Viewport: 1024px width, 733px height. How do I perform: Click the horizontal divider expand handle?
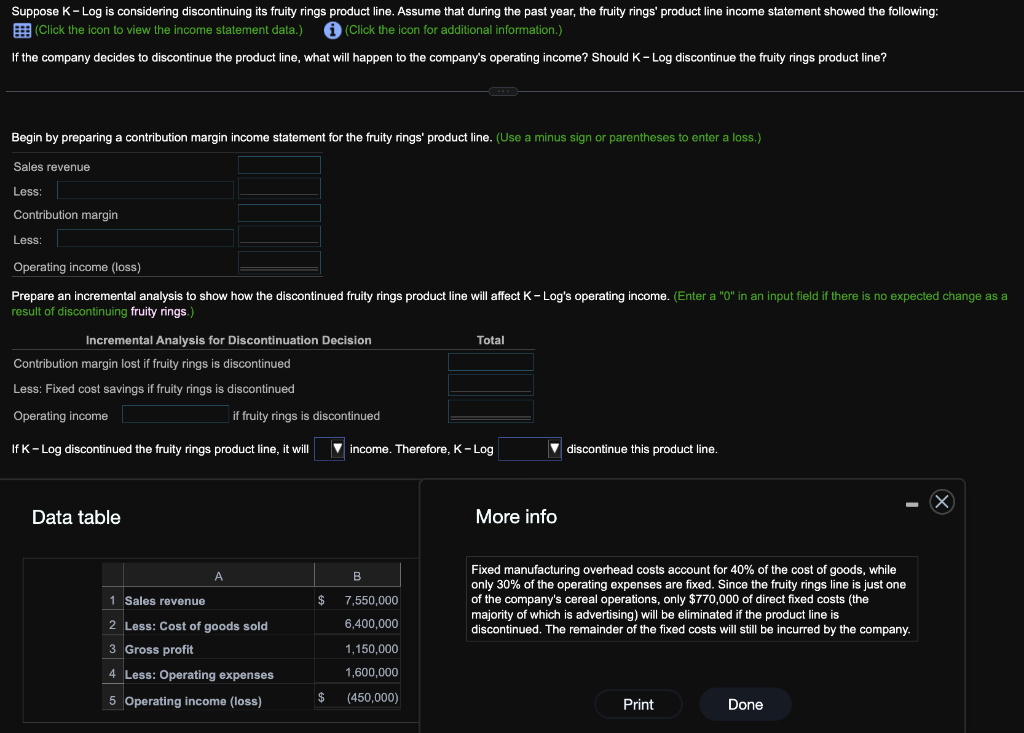pos(503,91)
